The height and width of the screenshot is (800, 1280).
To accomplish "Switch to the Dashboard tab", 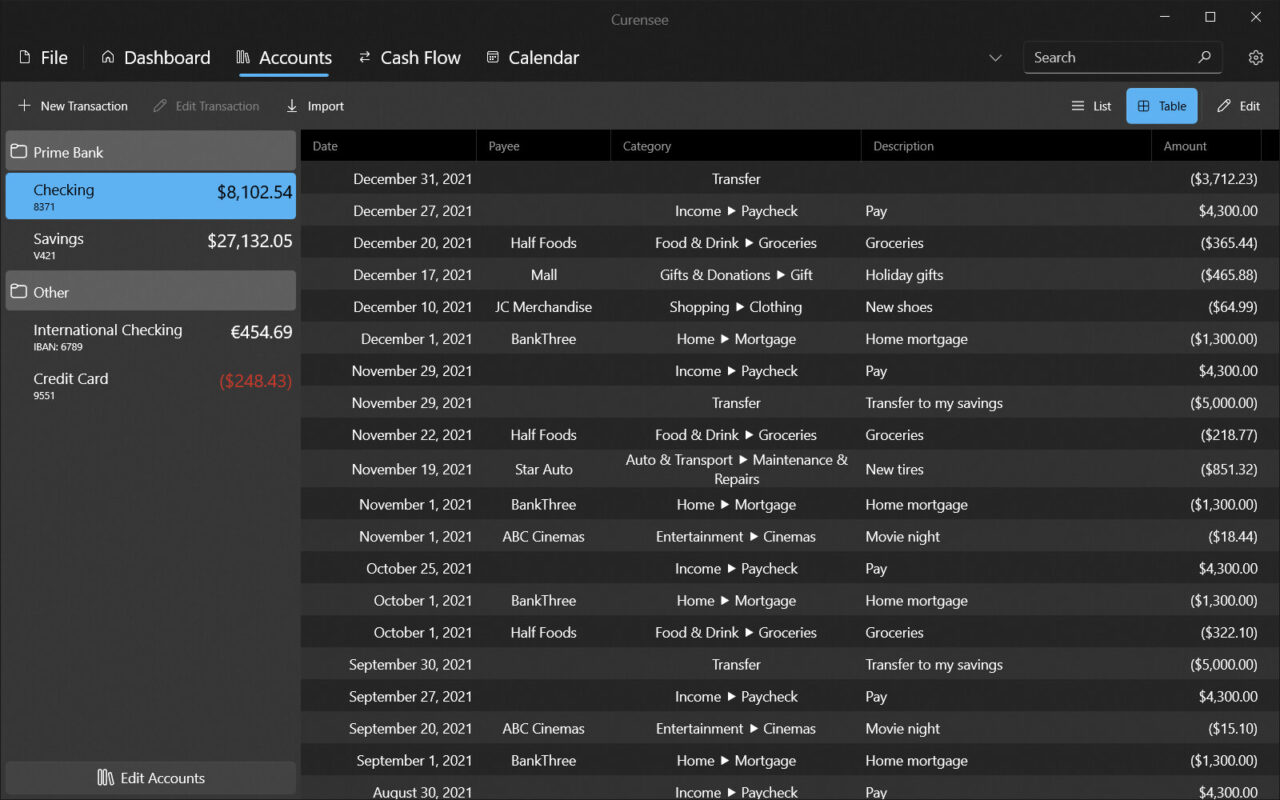I will 156,58.
